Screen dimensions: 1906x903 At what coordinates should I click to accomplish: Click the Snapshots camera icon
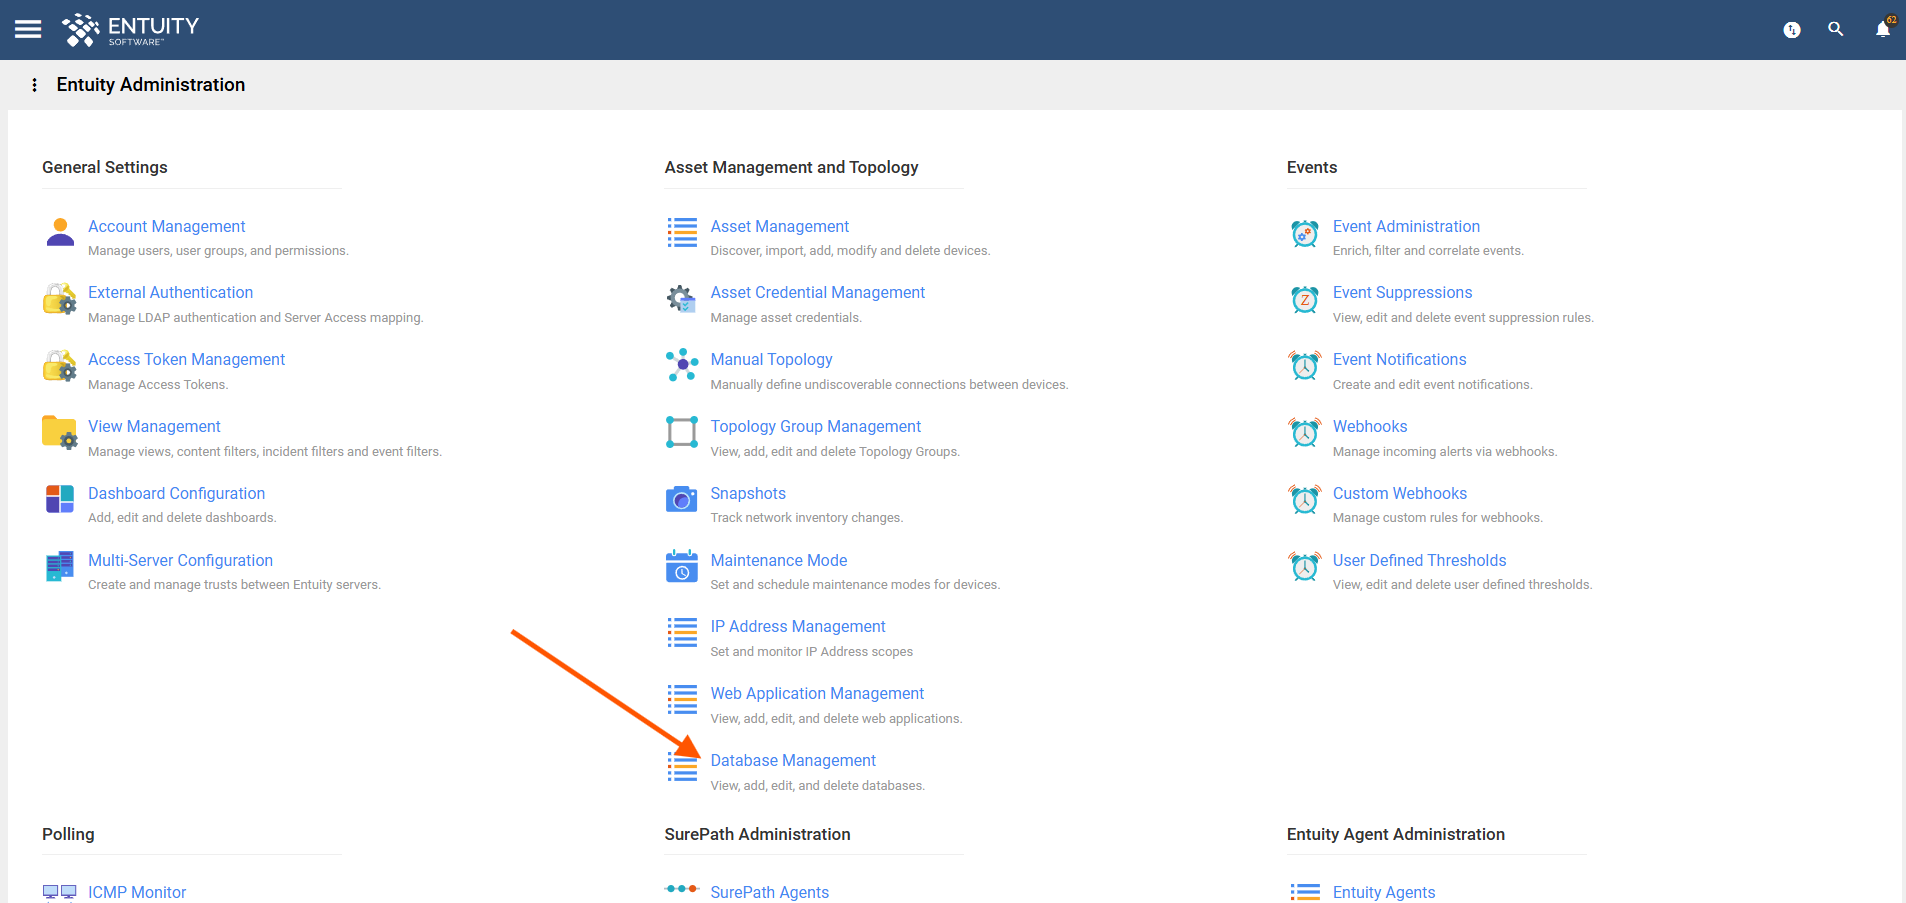(682, 499)
